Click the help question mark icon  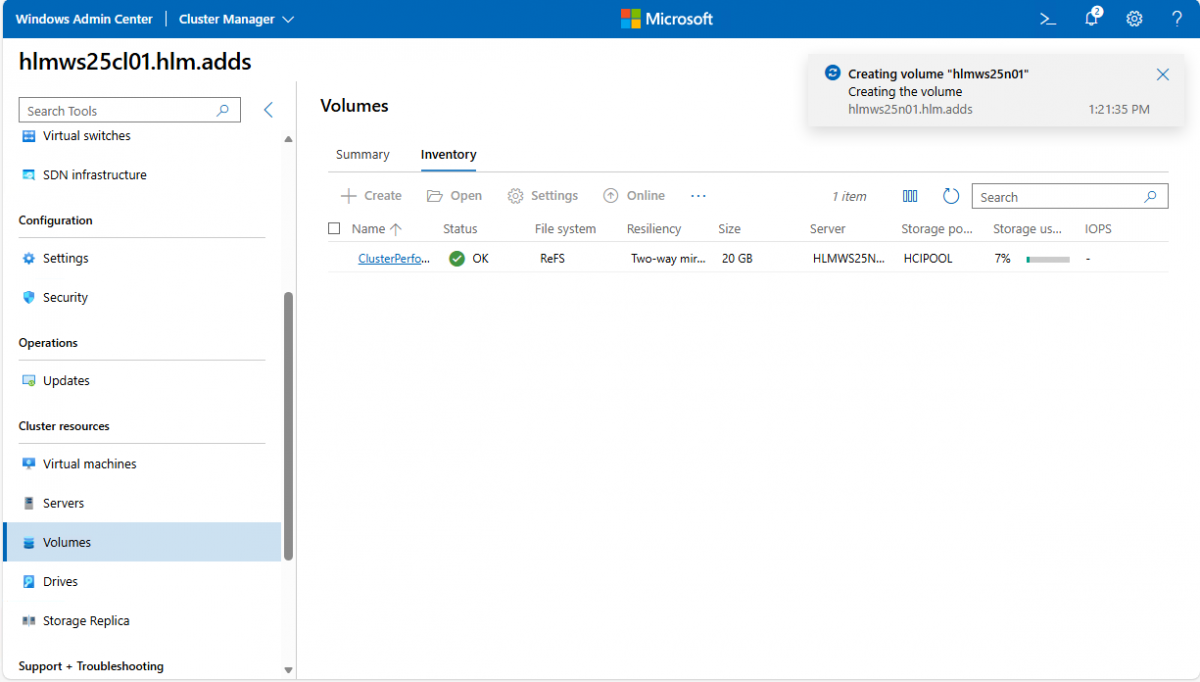tap(1177, 19)
